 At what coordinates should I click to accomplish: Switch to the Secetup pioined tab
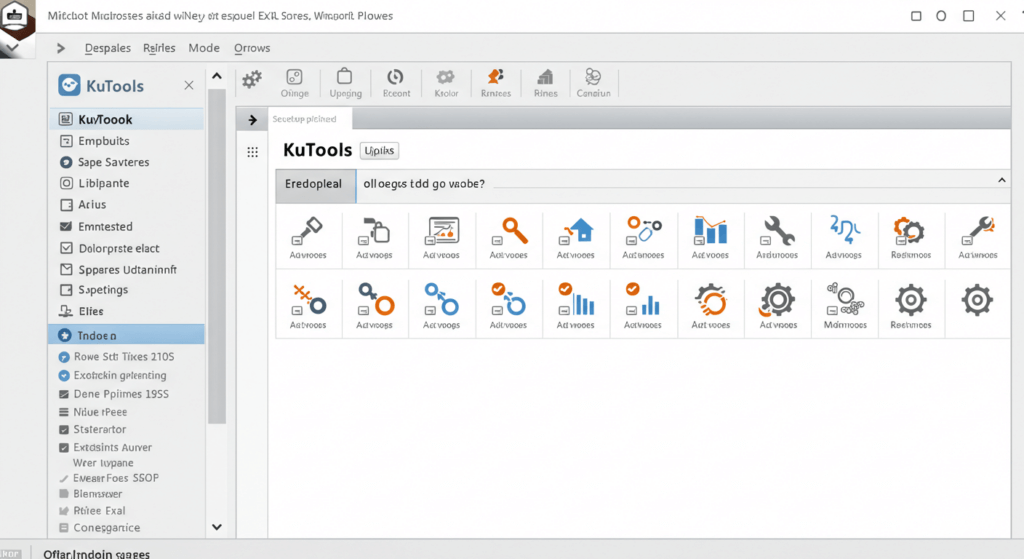pyautogui.click(x=310, y=119)
